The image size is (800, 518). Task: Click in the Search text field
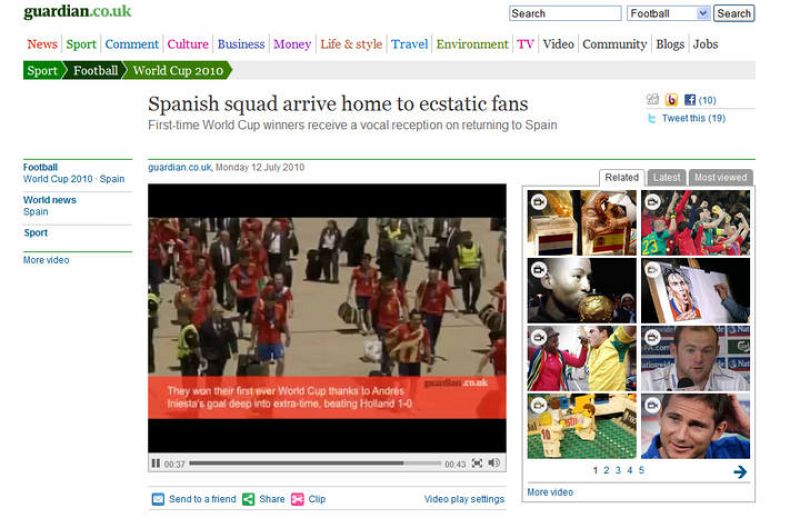click(564, 14)
